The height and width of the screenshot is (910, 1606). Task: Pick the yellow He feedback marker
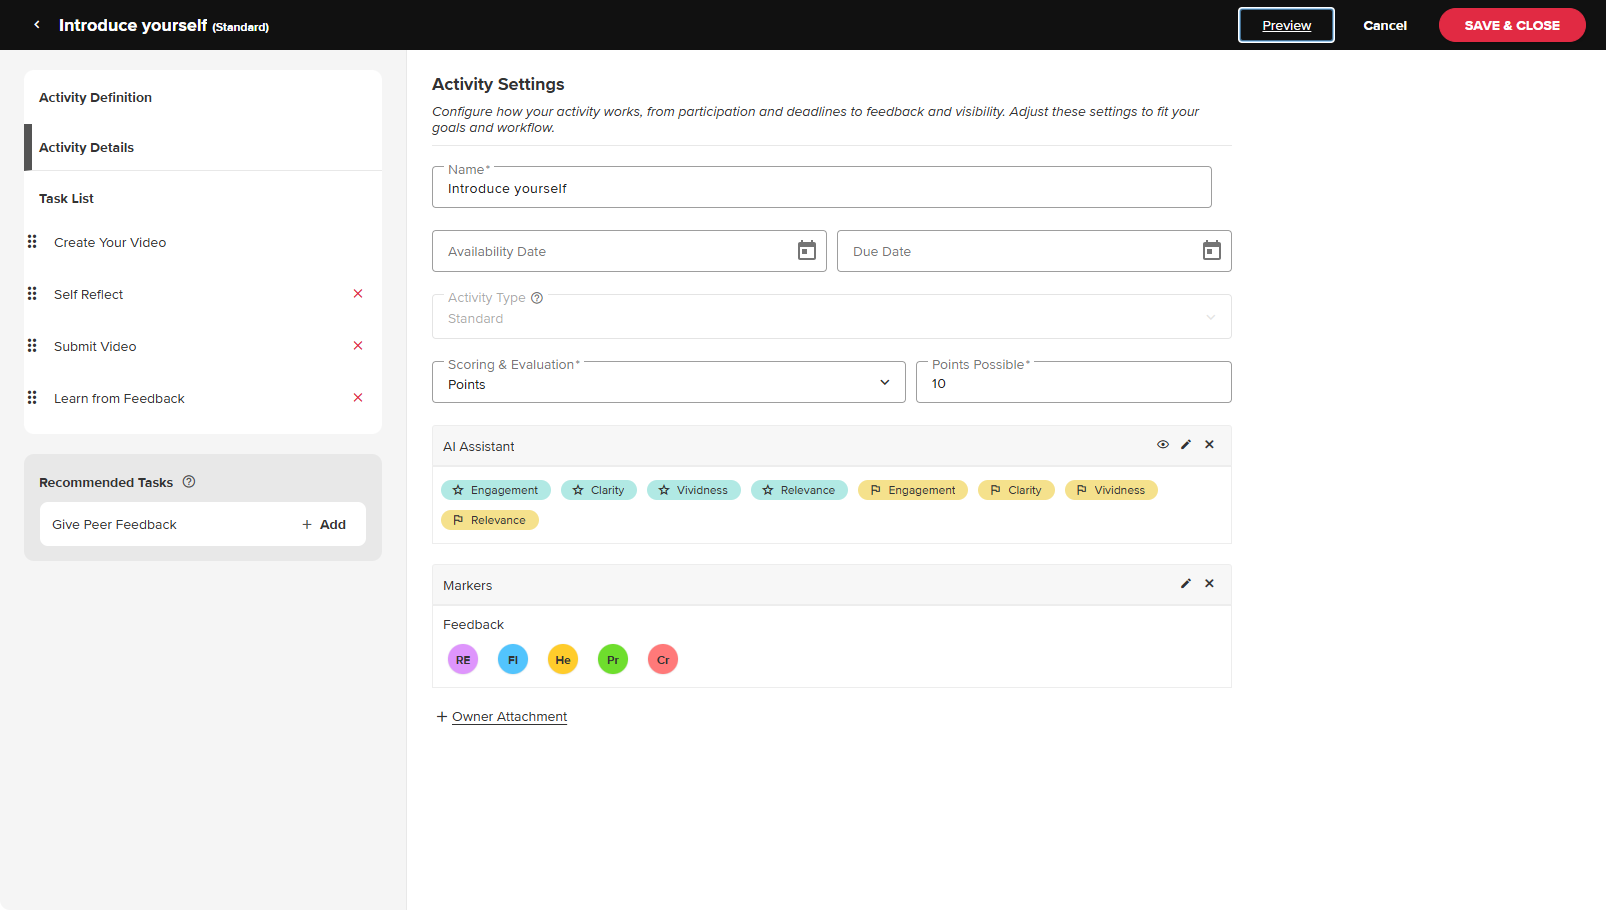click(563, 660)
